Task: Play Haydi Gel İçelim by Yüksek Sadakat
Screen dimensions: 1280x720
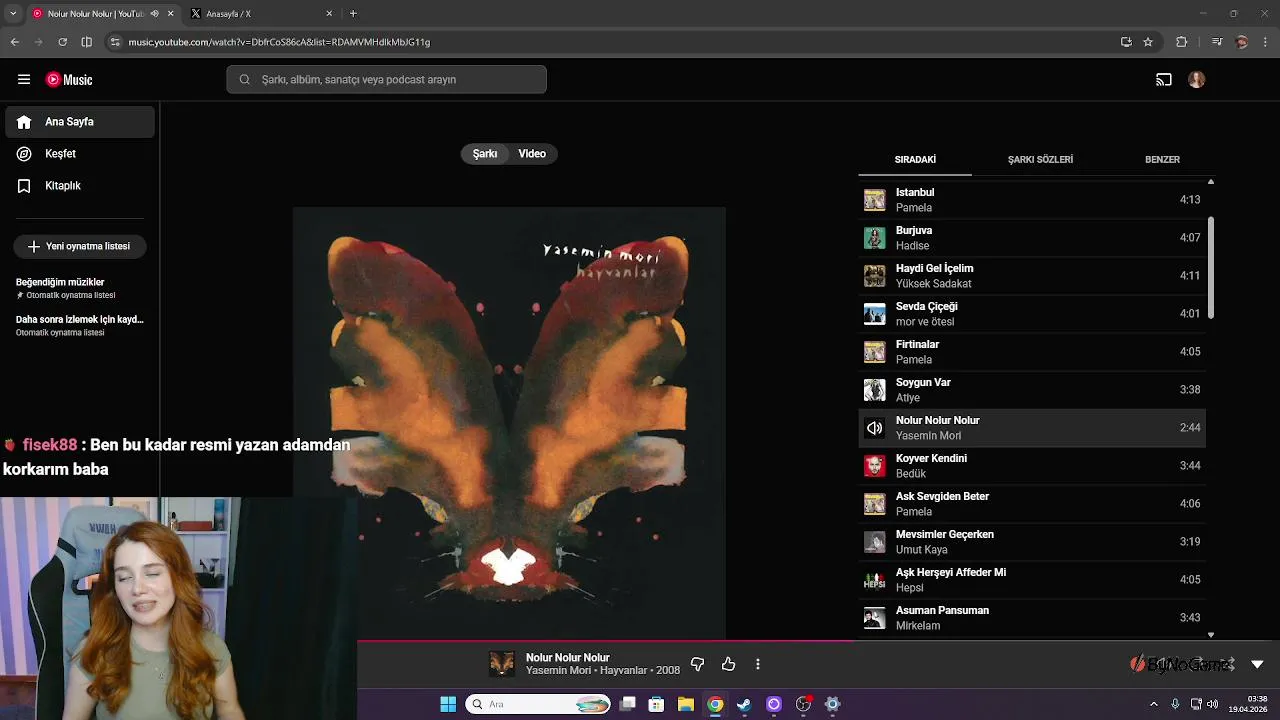Action: [x=1032, y=276]
